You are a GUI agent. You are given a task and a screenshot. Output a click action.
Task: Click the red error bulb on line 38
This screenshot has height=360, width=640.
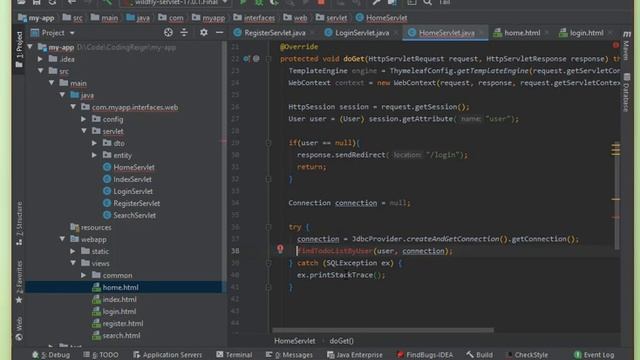280,249
